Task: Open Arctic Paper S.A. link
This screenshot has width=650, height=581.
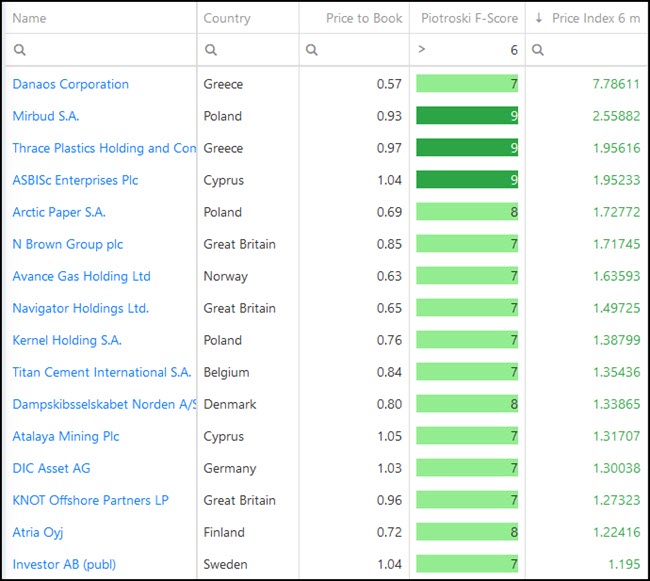Action: click(x=59, y=212)
